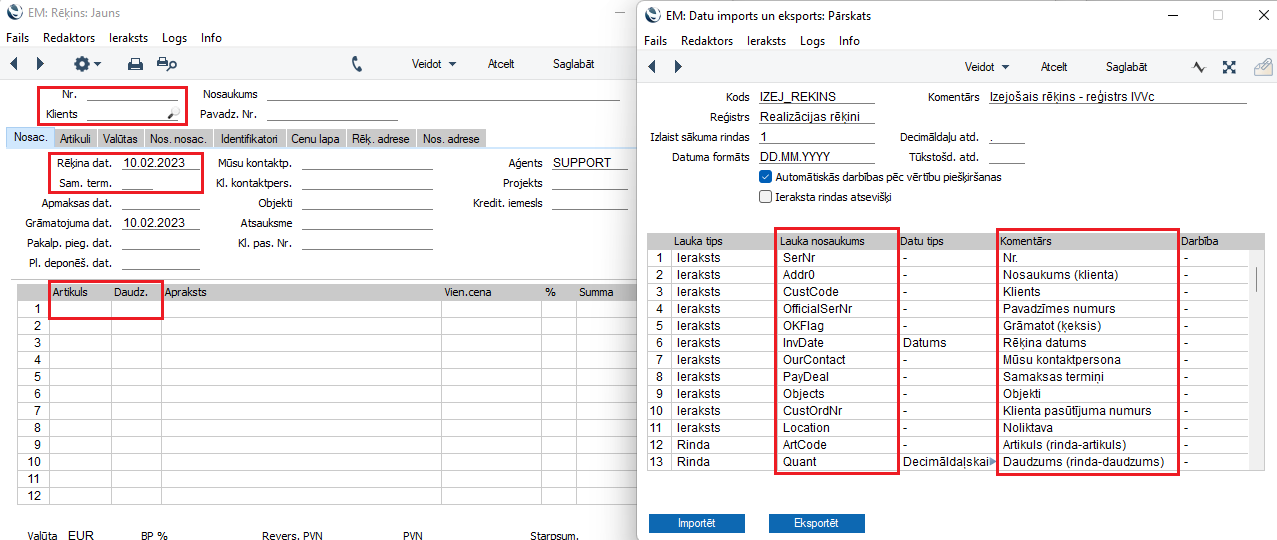1277x540 pixels.
Task: Expand Veidot dropdown in import/export window
Action: (x=986, y=67)
